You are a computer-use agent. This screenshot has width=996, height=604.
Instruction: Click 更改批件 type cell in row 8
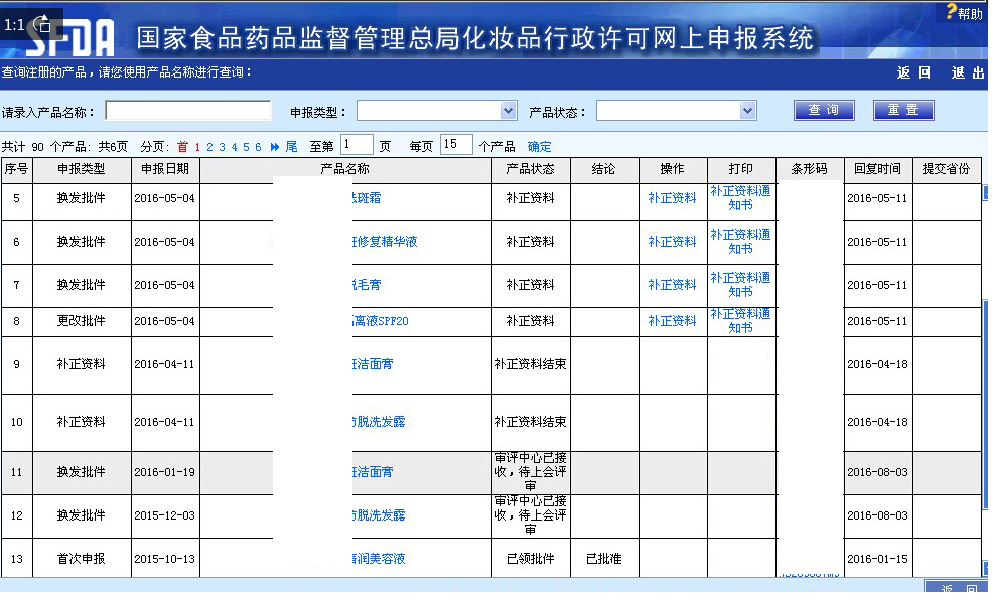pos(81,321)
